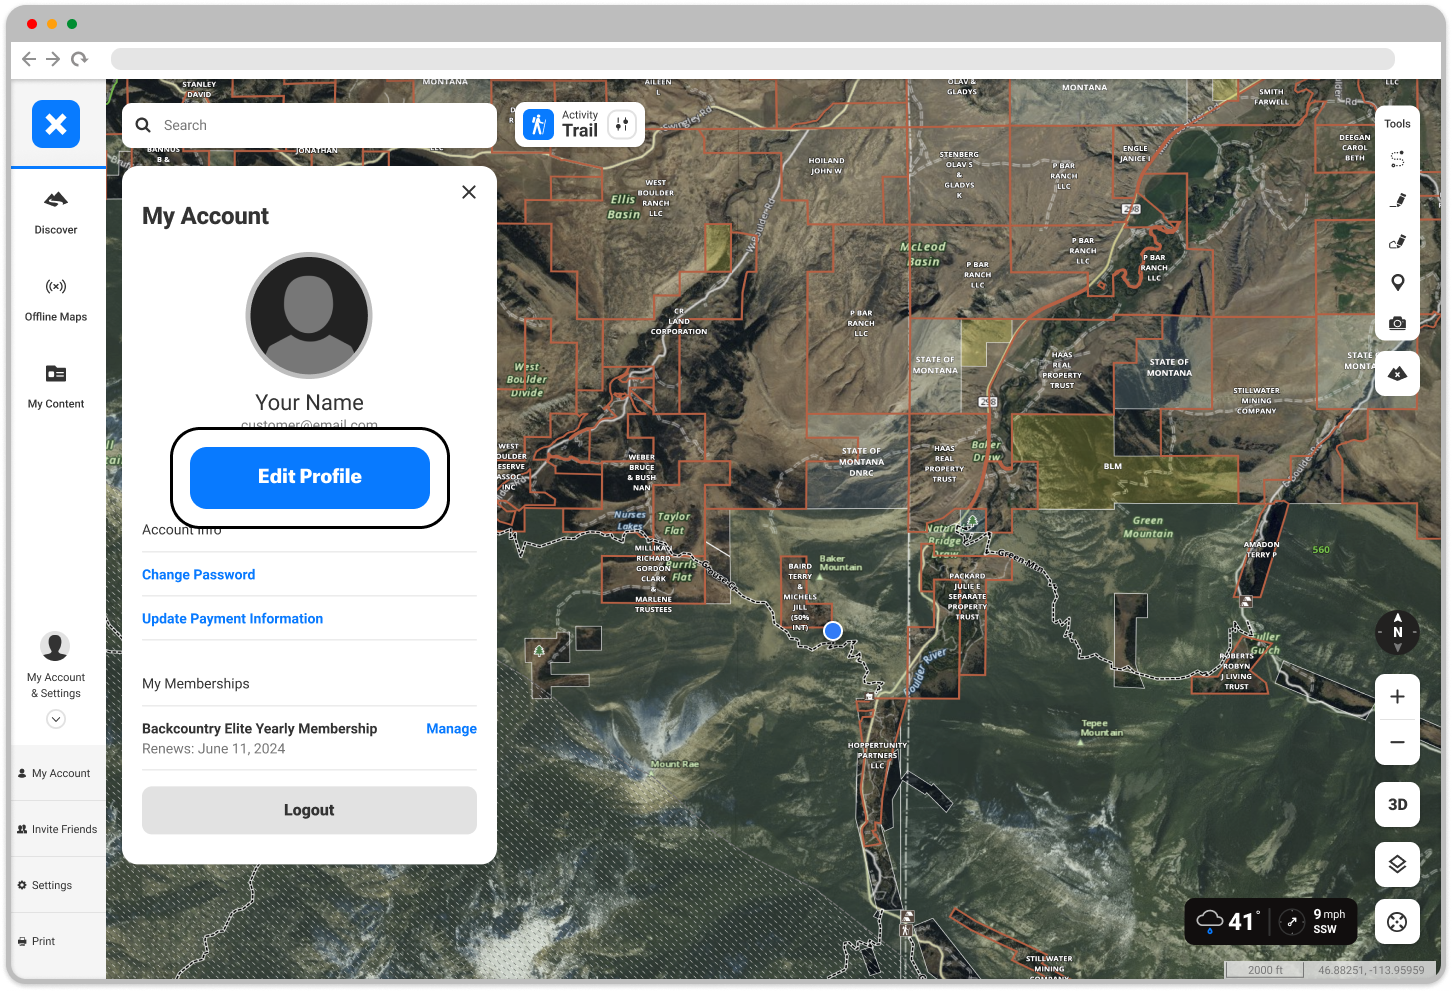The width and height of the screenshot is (1452, 991).
Task: Toggle 3D map view
Action: click(1397, 804)
